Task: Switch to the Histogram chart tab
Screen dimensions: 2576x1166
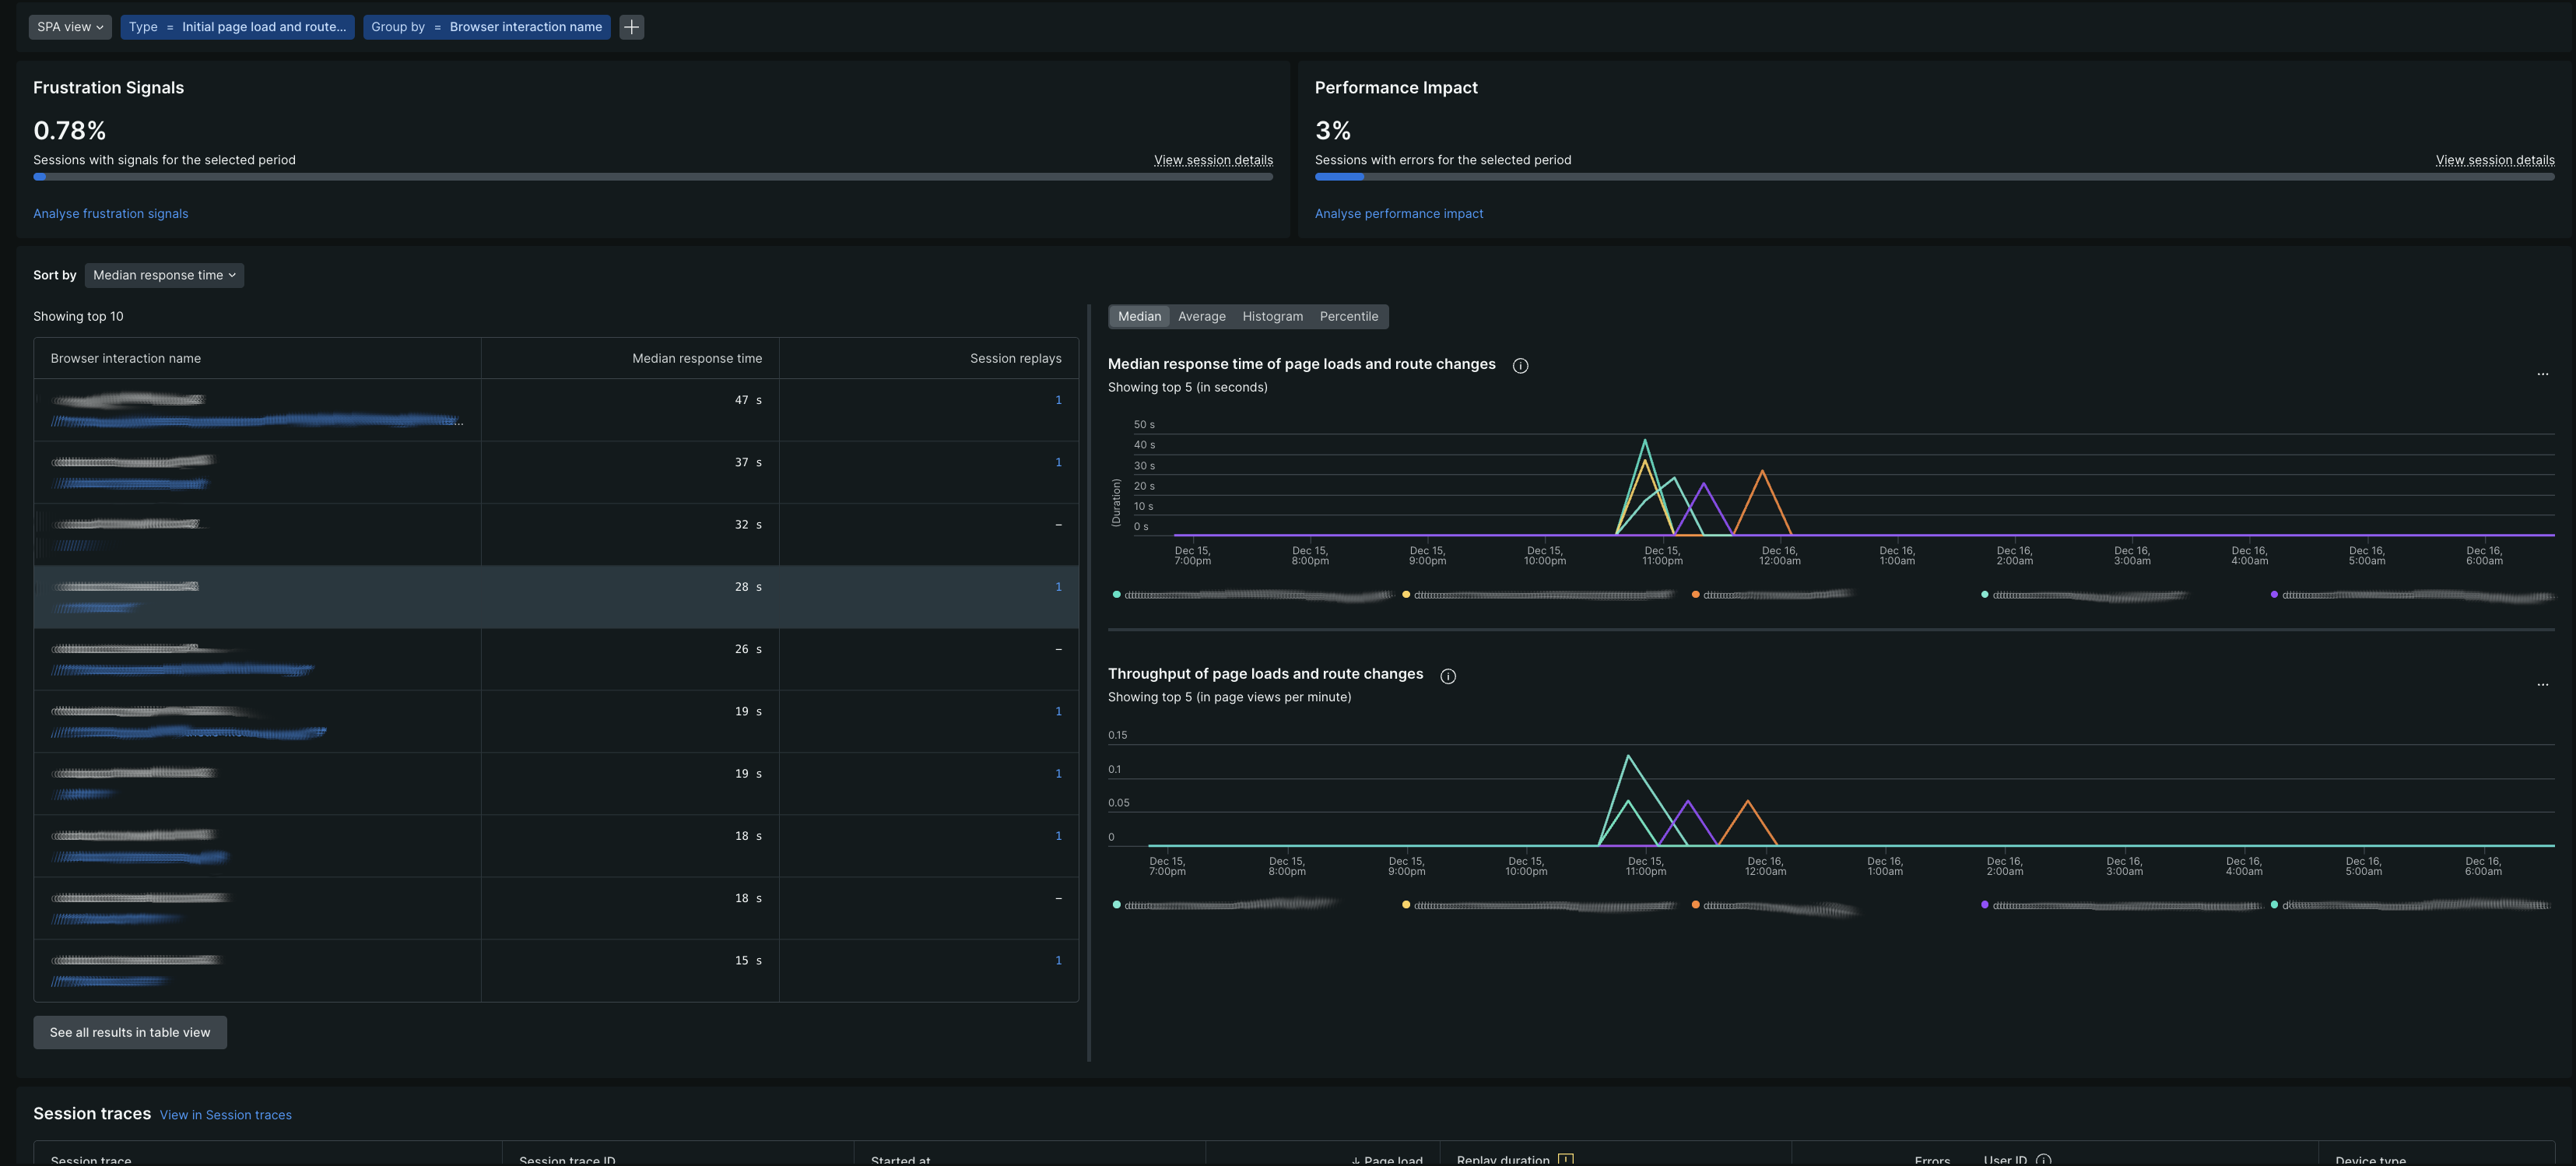Action: click(1272, 316)
